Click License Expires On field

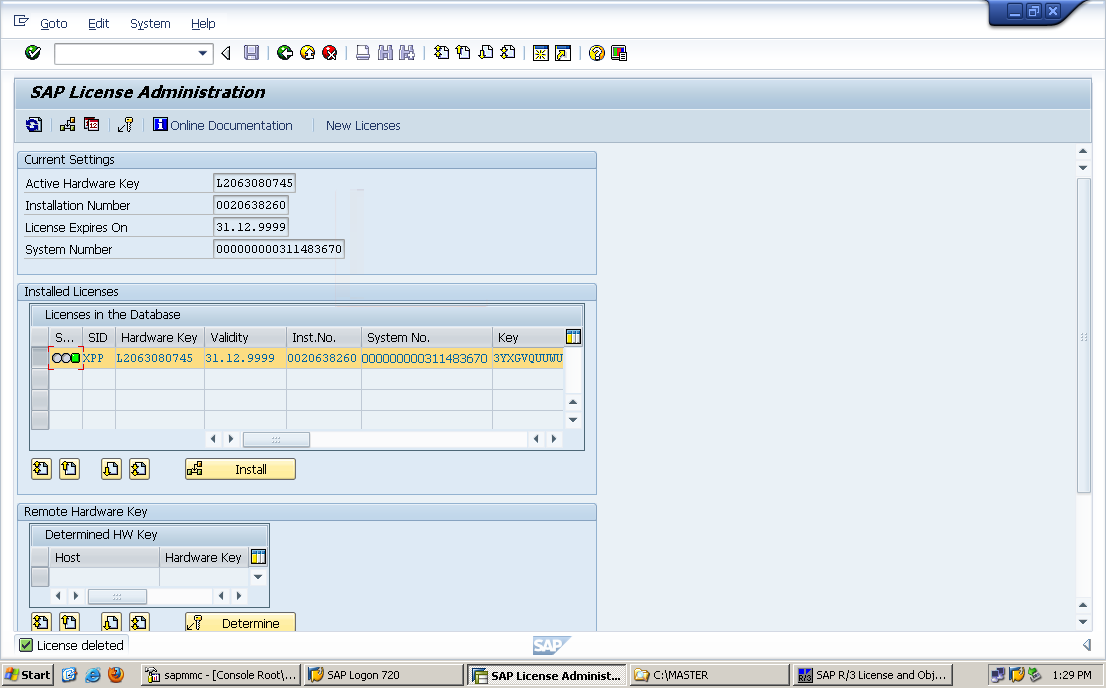[250, 227]
